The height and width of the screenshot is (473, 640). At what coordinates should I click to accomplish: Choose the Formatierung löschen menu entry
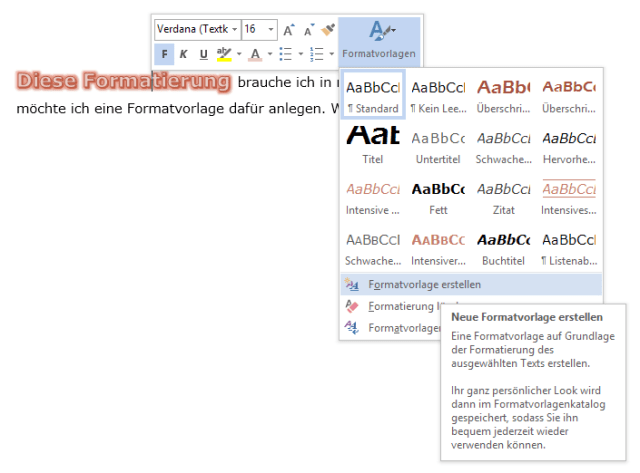[x=391, y=306]
